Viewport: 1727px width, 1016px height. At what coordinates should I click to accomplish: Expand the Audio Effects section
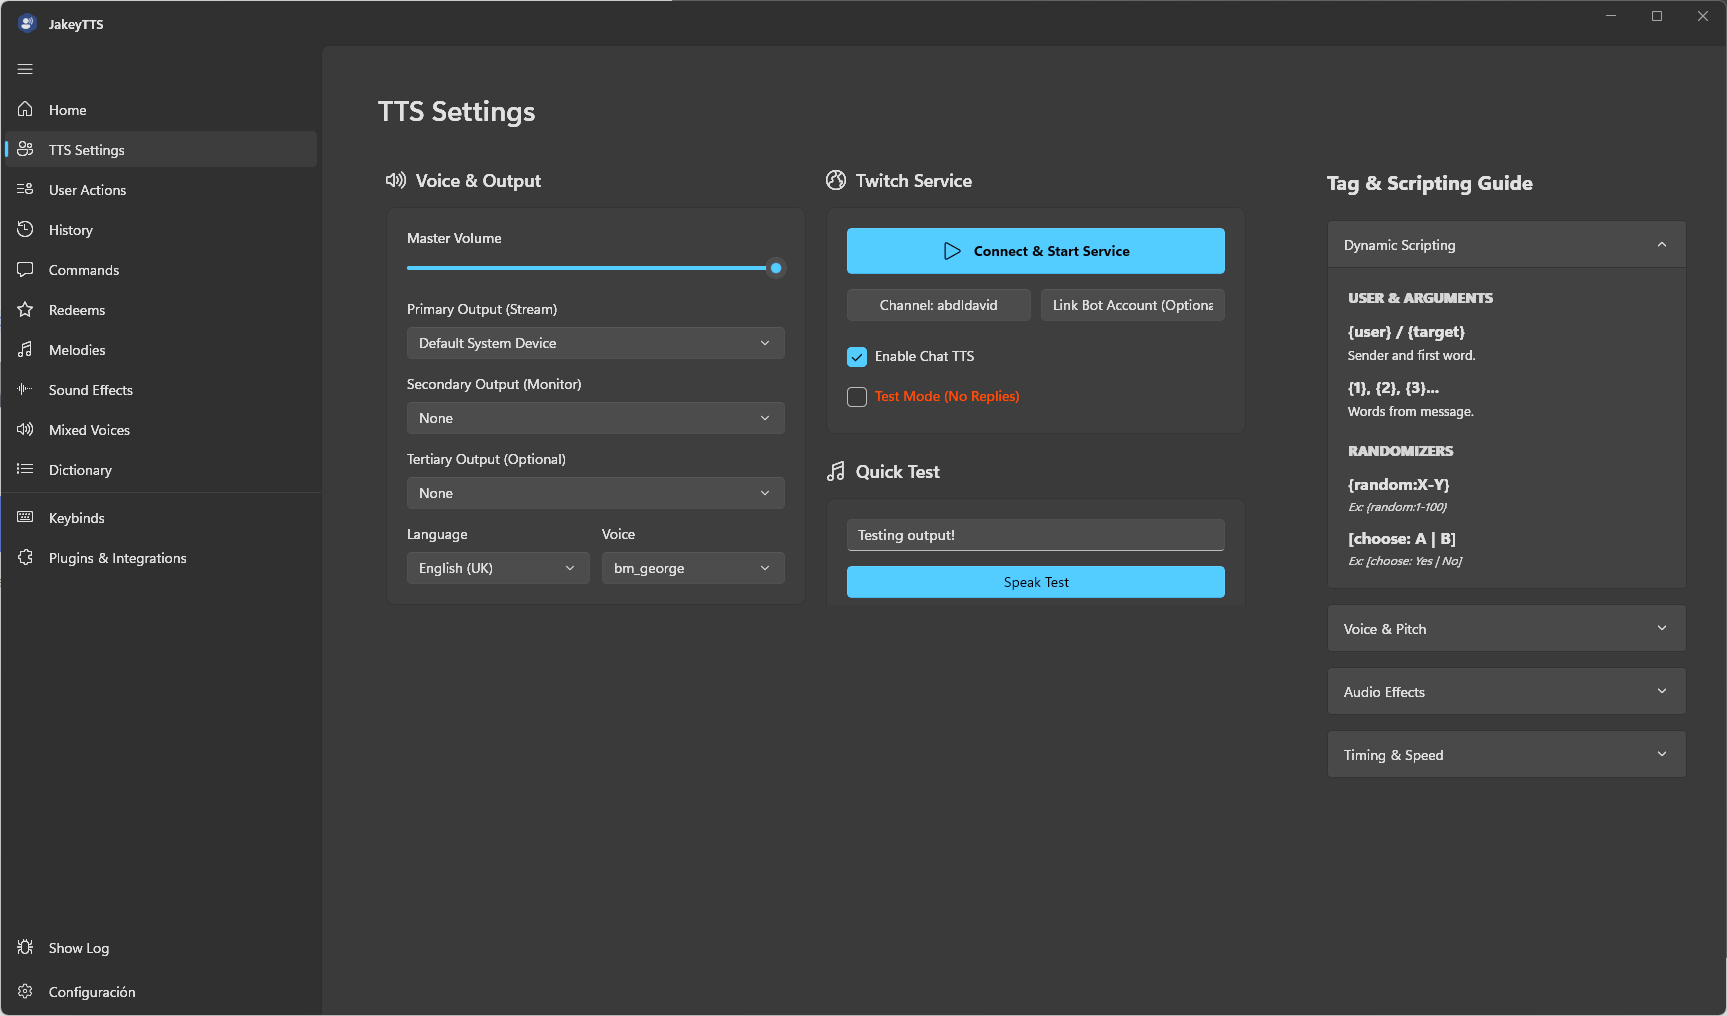[1506, 691]
